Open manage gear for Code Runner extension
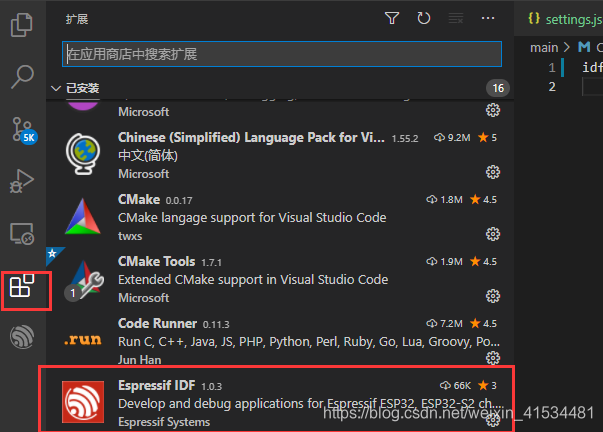Image resolution: width=603 pixels, height=432 pixels. [493, 358]
